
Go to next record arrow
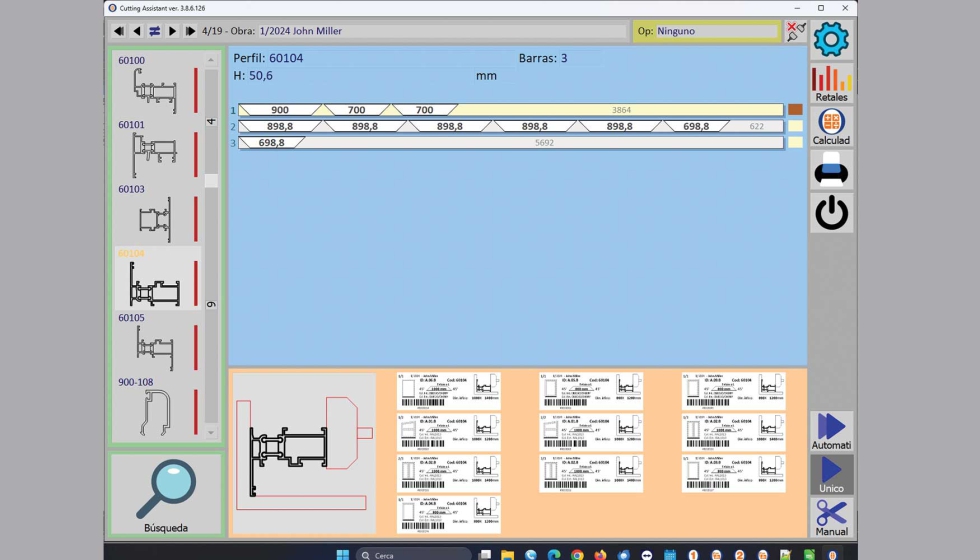[173, 31]
